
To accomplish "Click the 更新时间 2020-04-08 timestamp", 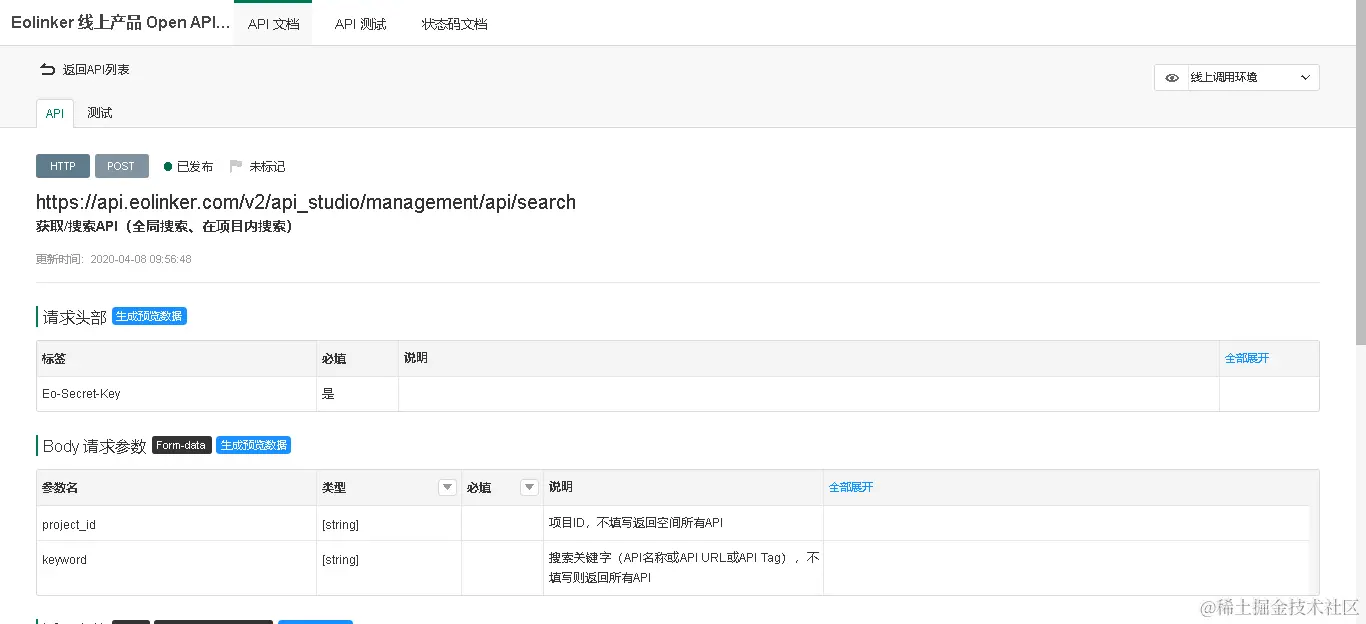I will click(114, 259).
